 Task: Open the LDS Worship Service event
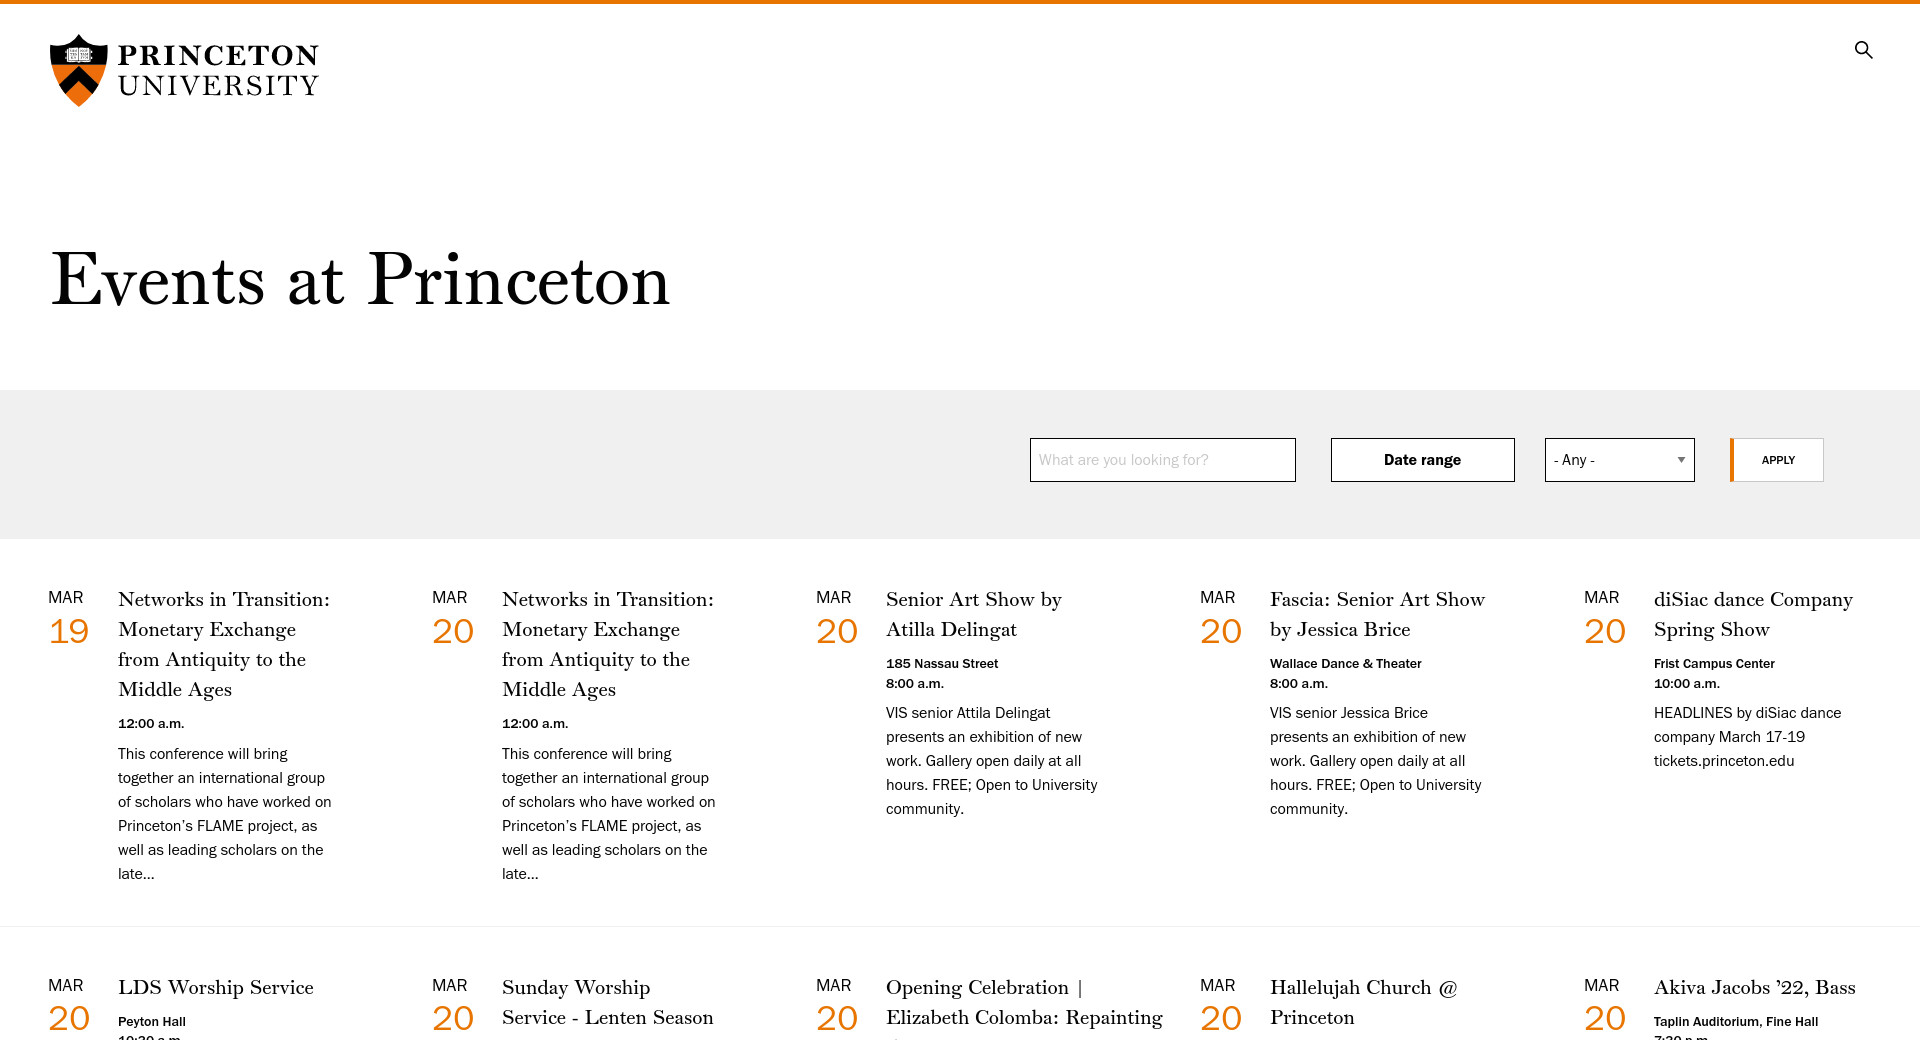215,987
